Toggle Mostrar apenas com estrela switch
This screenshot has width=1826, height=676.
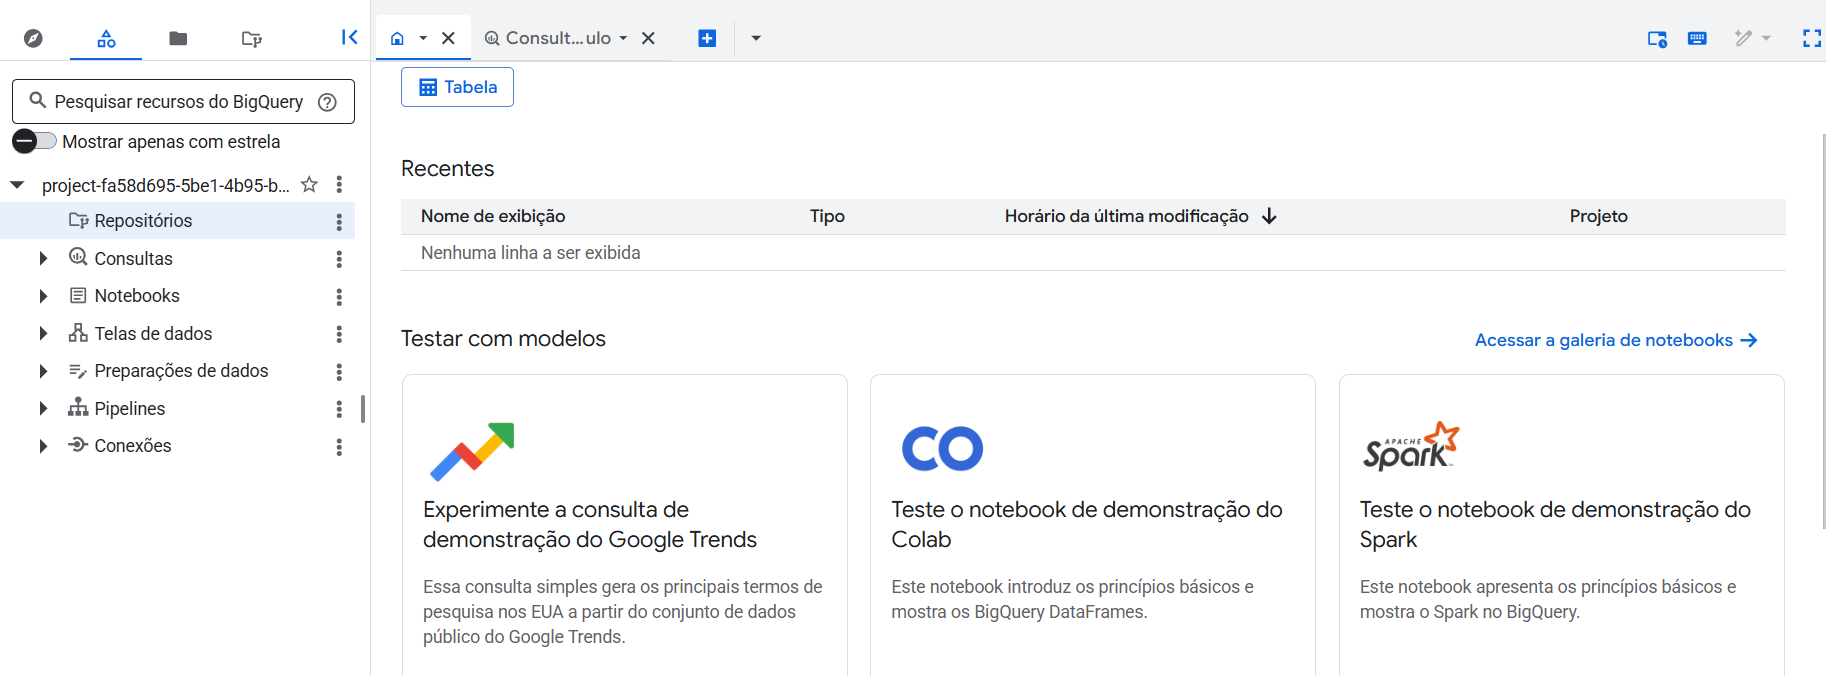(35, 141)
